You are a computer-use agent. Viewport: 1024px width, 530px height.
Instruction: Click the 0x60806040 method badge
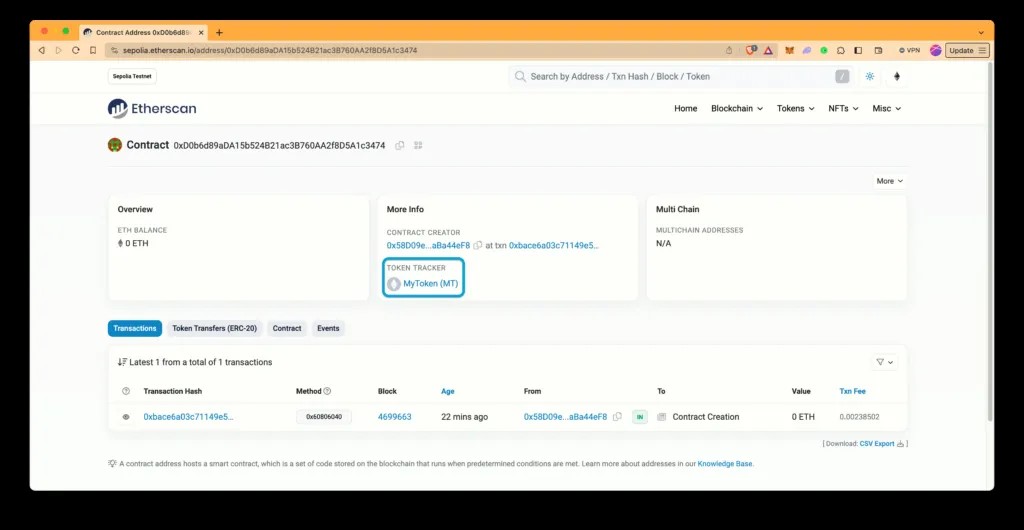[324, 416]
